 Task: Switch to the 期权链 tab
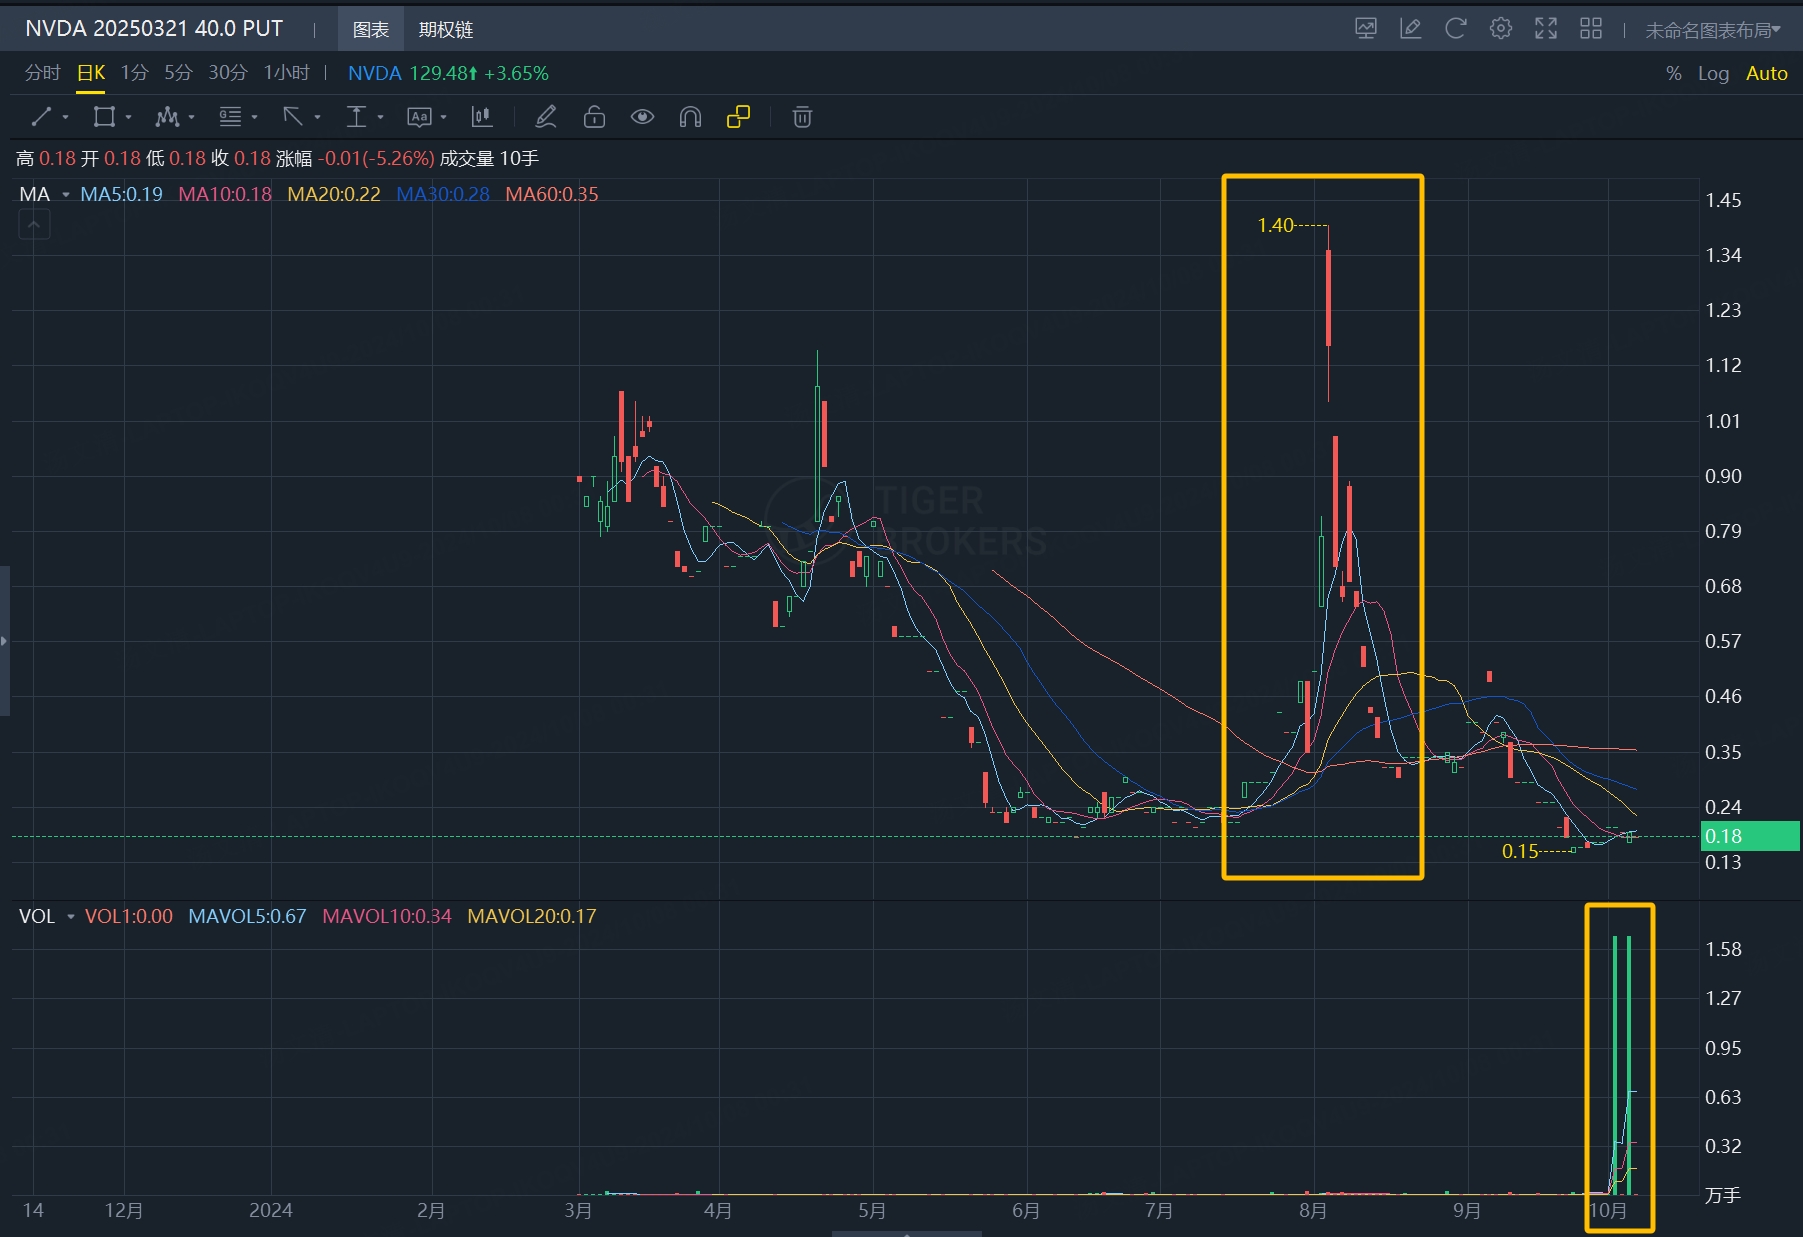[445, 30]
